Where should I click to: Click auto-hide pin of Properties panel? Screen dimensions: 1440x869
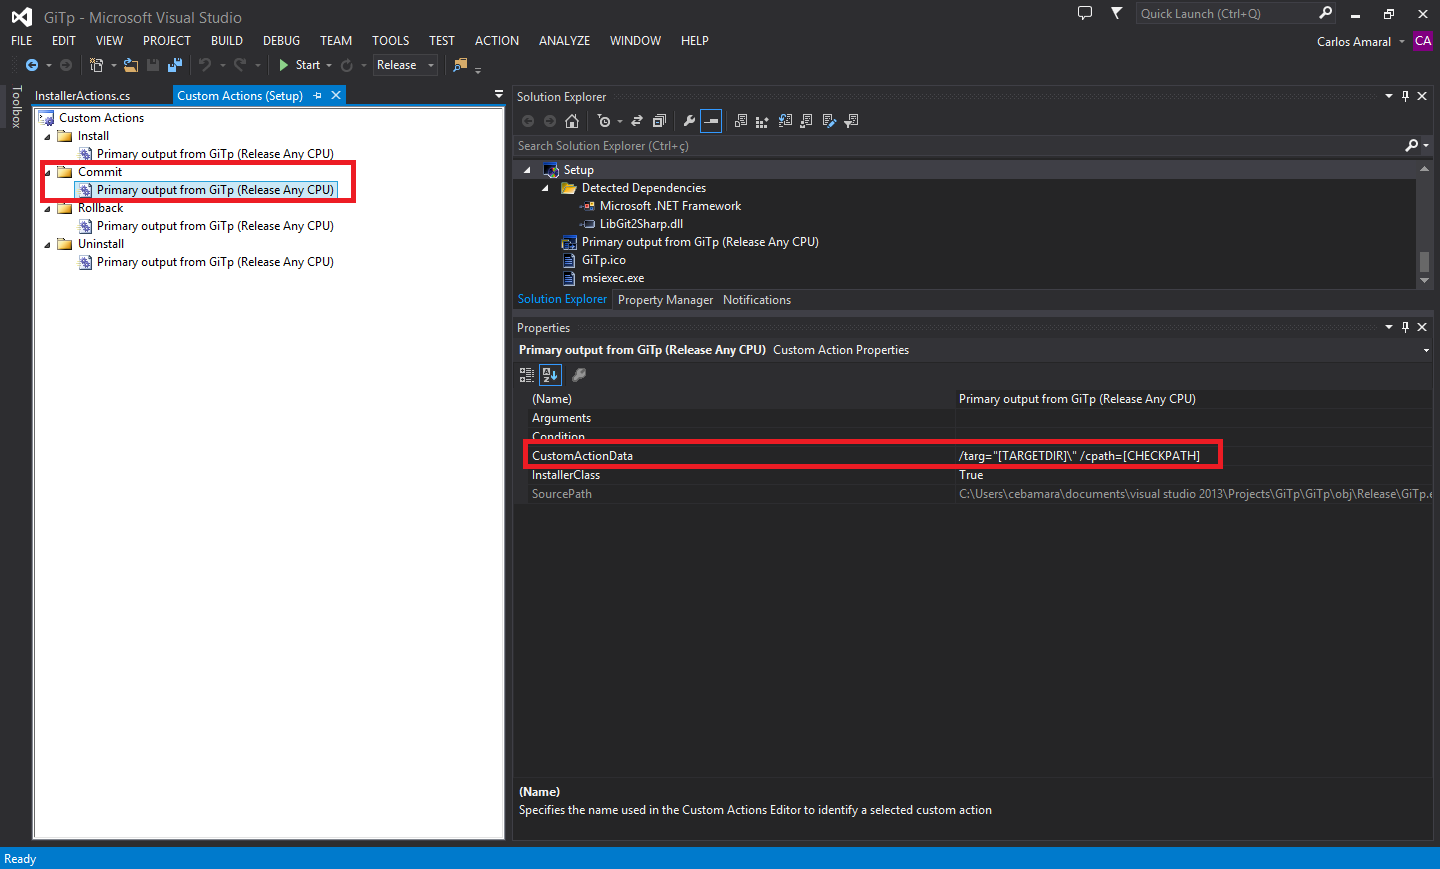point(1405,327)
